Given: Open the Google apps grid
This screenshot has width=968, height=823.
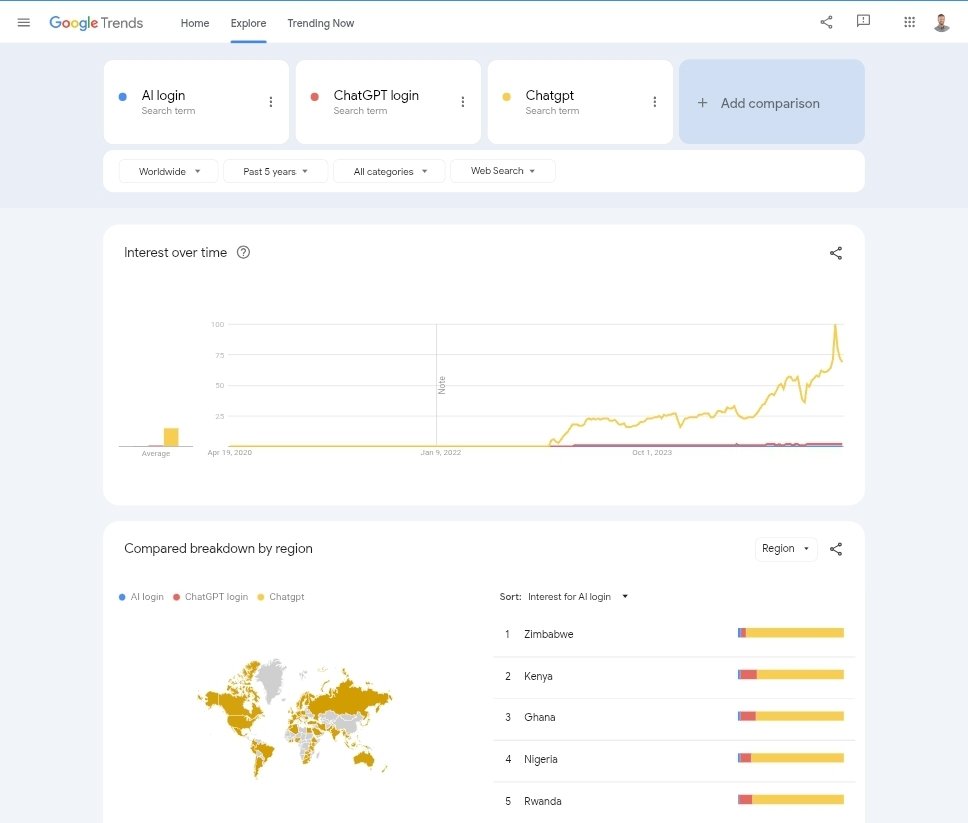Looking at the screenshot, I should pyautogui.click(x=909, y=22).
